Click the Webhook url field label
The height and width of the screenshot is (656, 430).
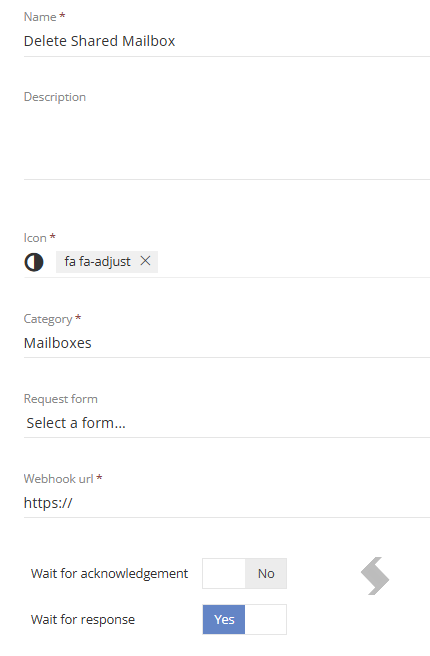59,479
